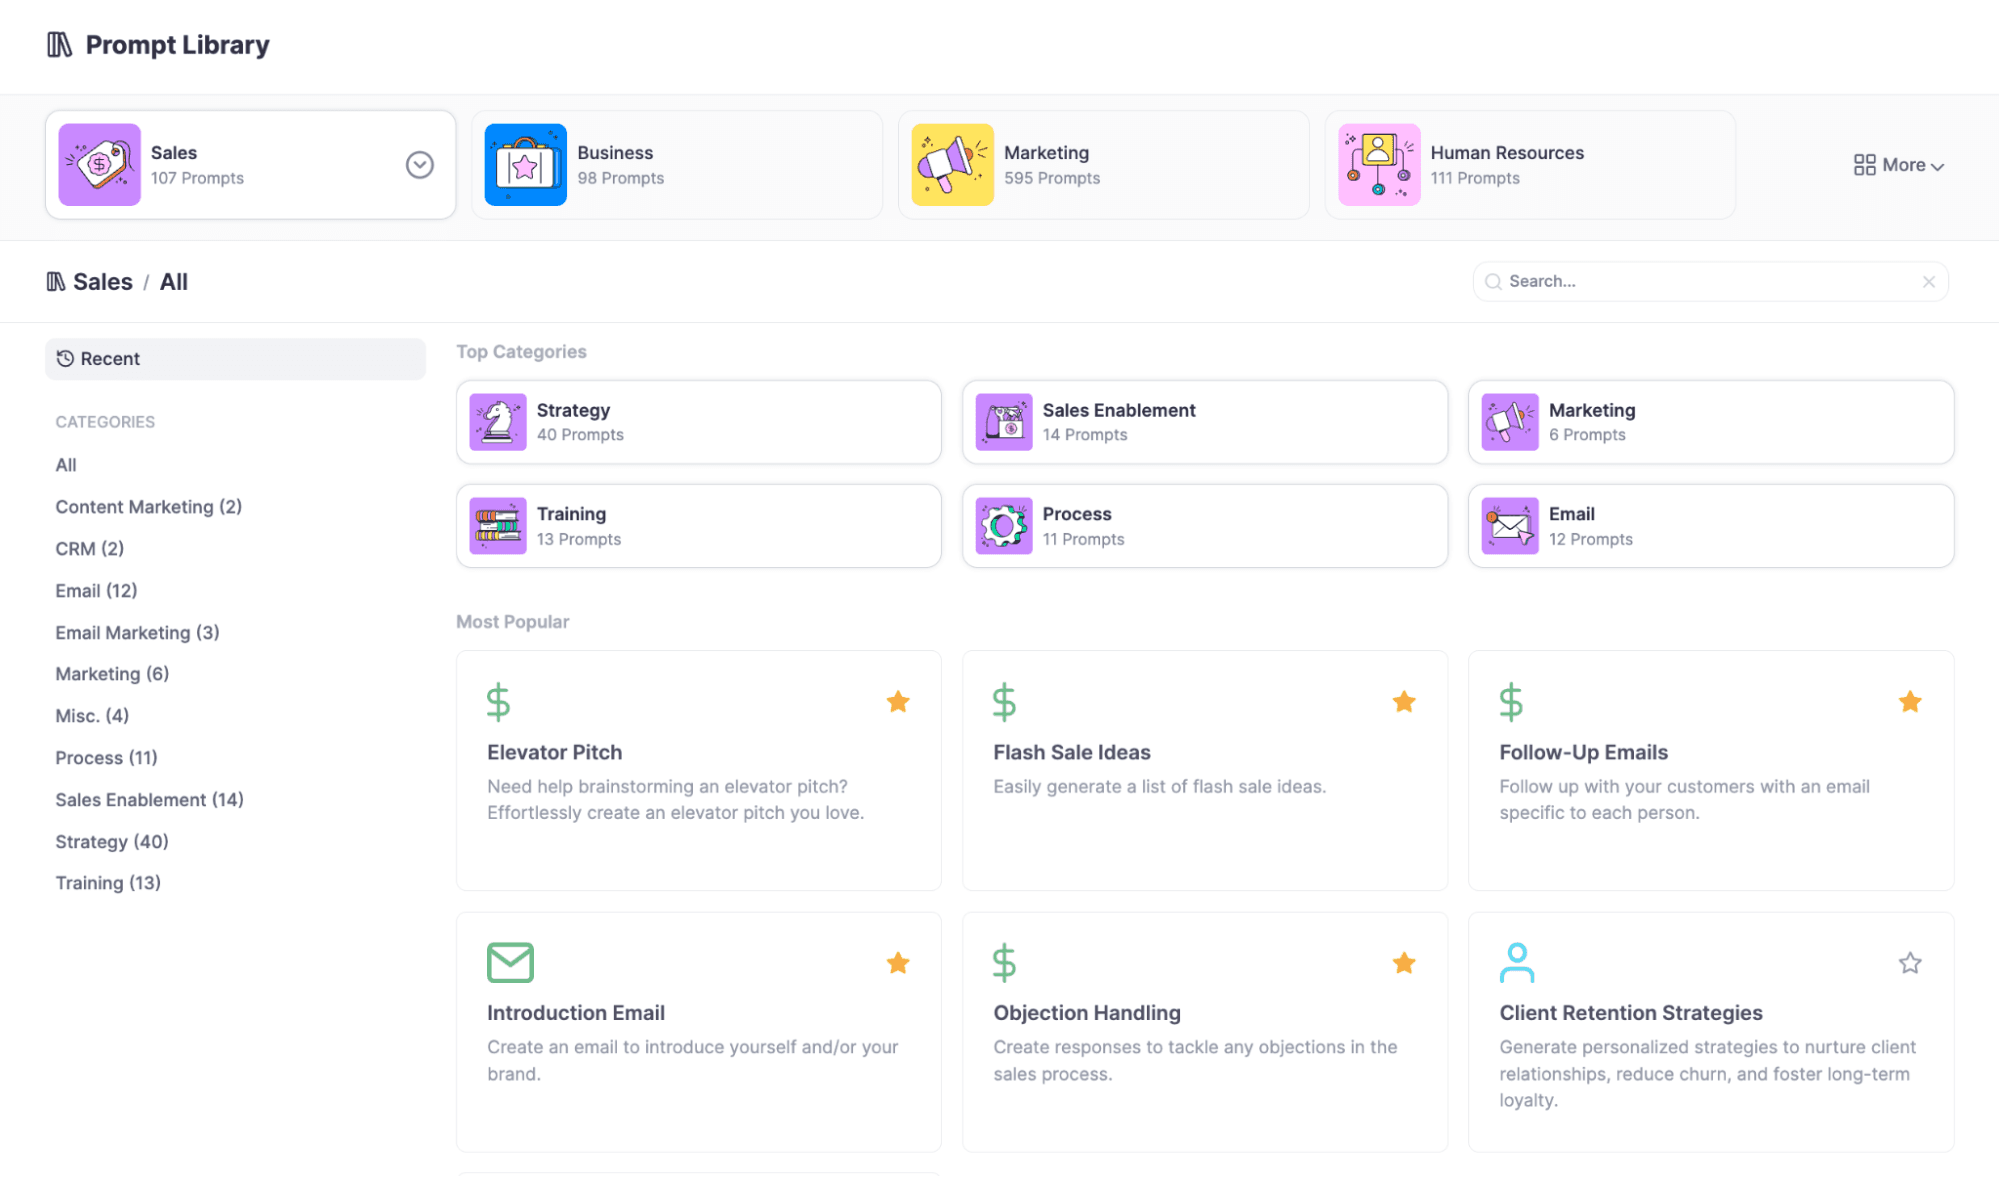Click the Strategy chess knight icon
The width and height of the screenshot is (1999, 1178).
coord(498,422)
